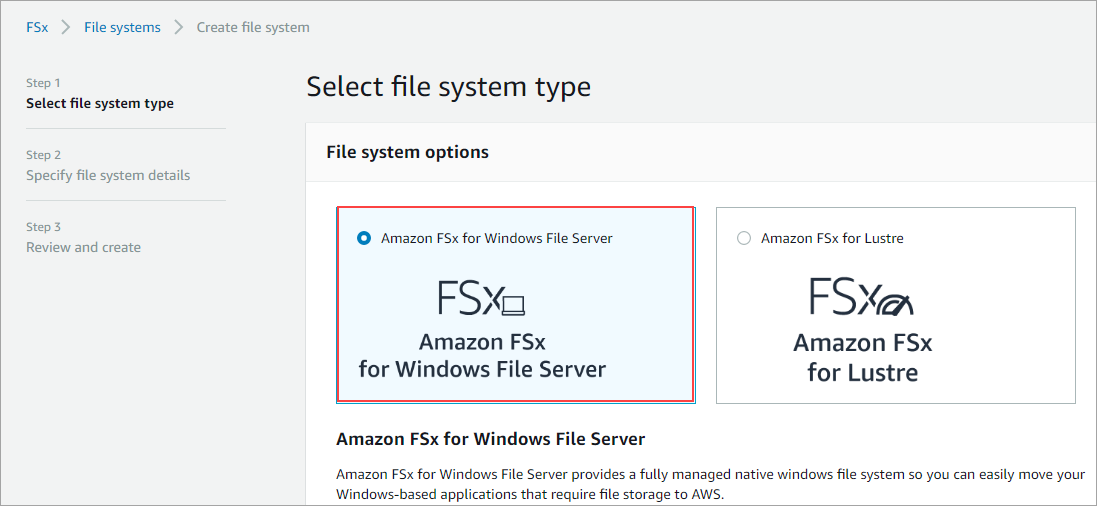Click the FSx laptop logo for Windows File Server

pyautogui.click(x=481, y=297)
